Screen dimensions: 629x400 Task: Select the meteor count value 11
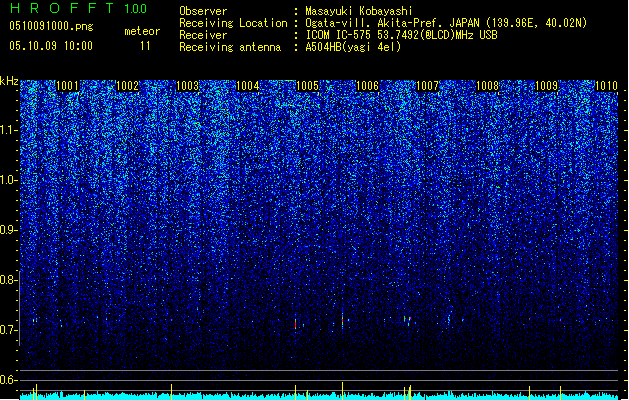point(145,46)
